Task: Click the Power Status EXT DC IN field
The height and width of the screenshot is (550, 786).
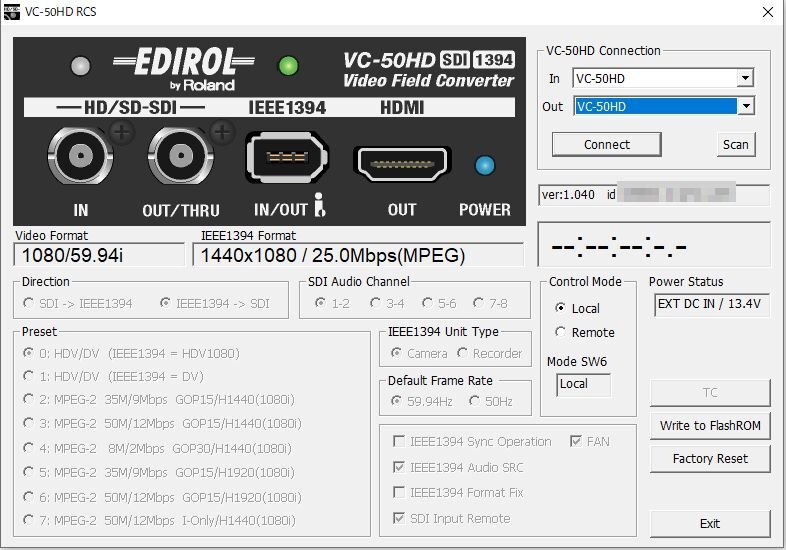Action: (711, 305)
